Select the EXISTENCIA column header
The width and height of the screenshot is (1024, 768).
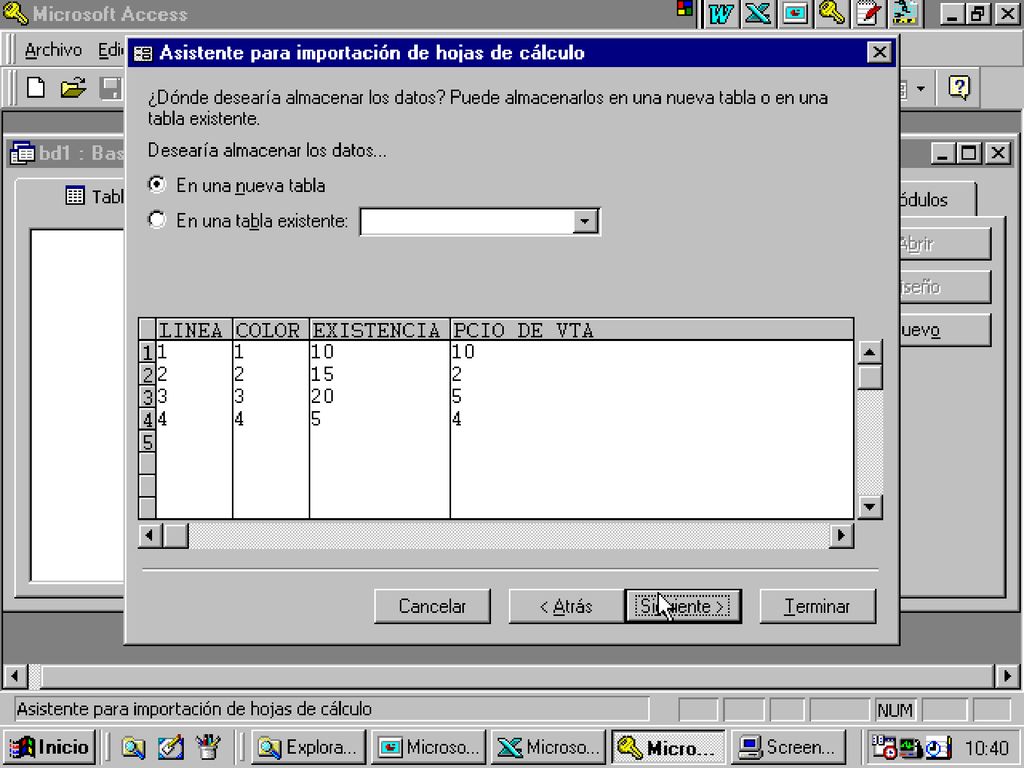(x=379, y=330)
